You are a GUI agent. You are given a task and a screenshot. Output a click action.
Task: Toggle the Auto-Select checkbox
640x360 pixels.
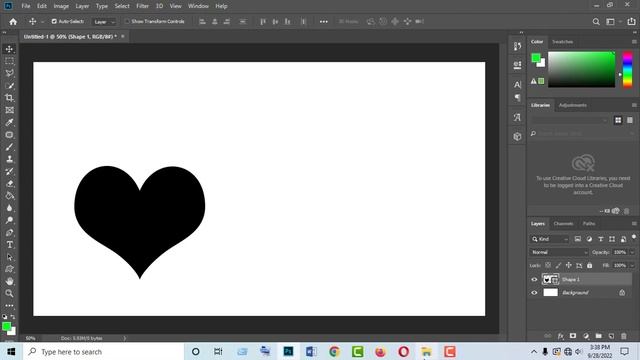(54, 21)
